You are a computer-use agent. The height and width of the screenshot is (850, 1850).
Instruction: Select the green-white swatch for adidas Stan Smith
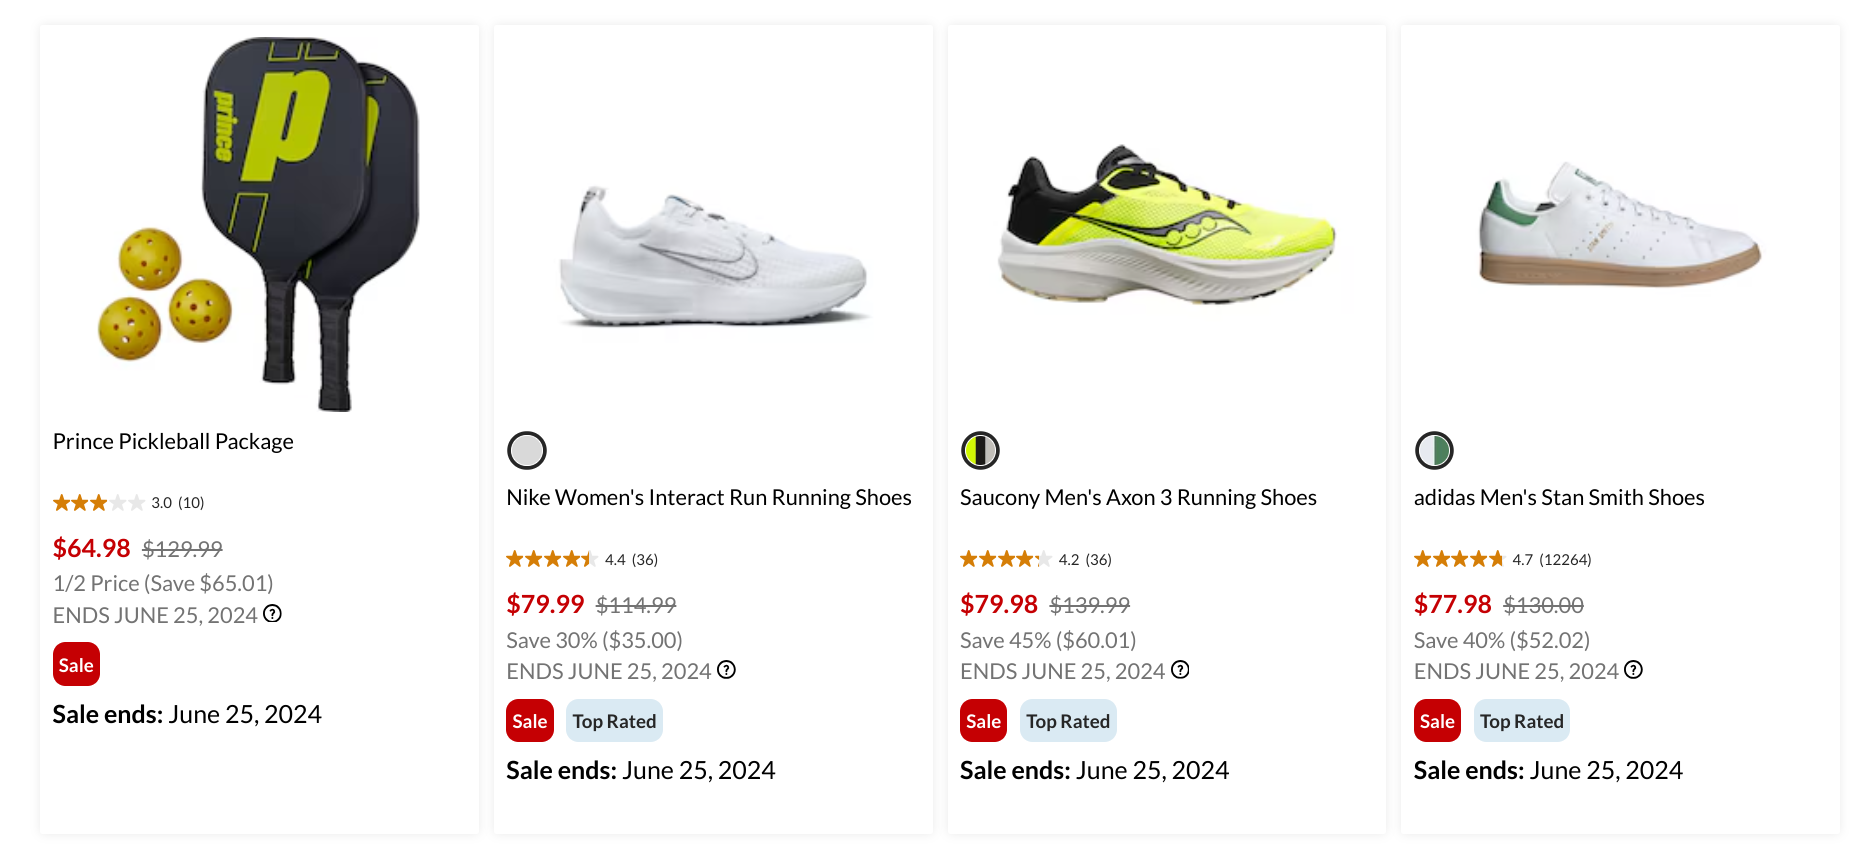1434,451
